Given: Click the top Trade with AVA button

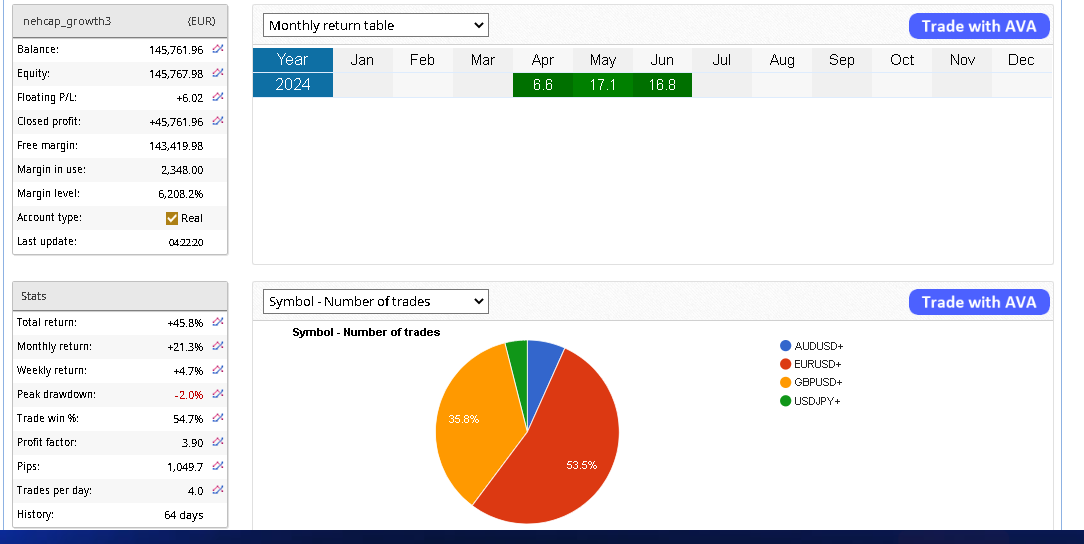Looking at the screenshot, I should point(979,26).
